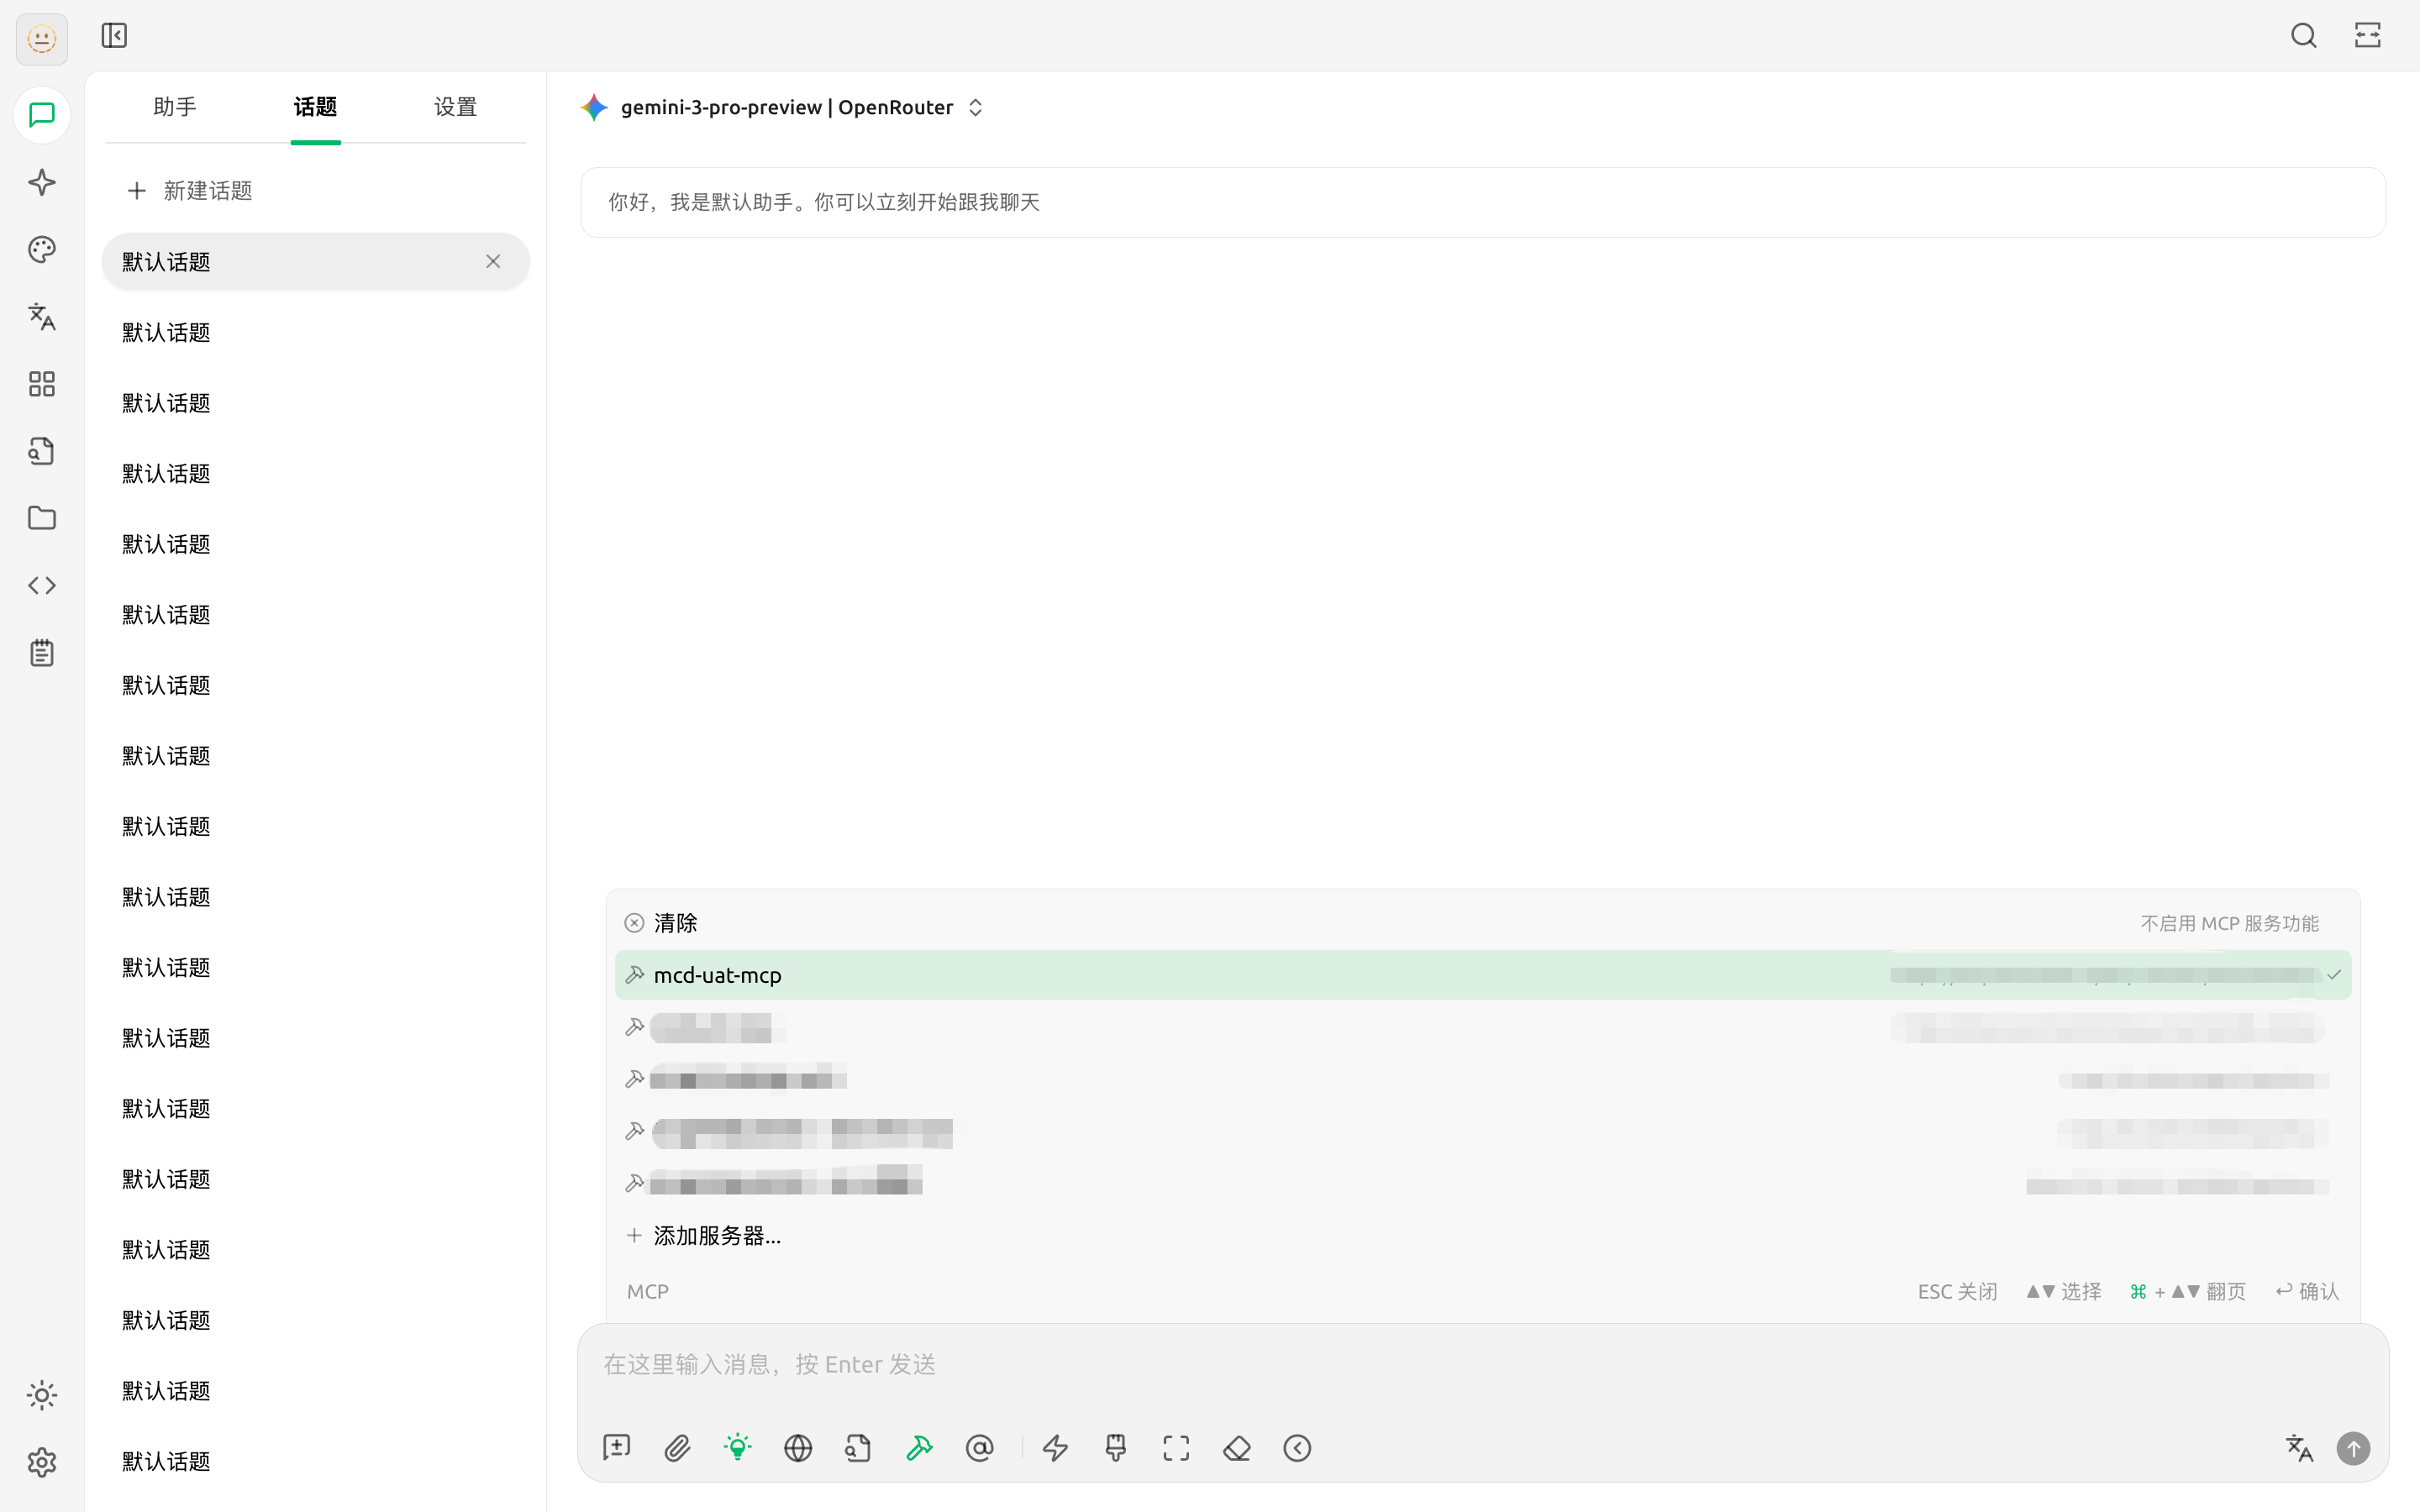Screen dimensions: 2420x1512
Task: Click the attachment paperclip icon
Action: (x=677, y=1447)
